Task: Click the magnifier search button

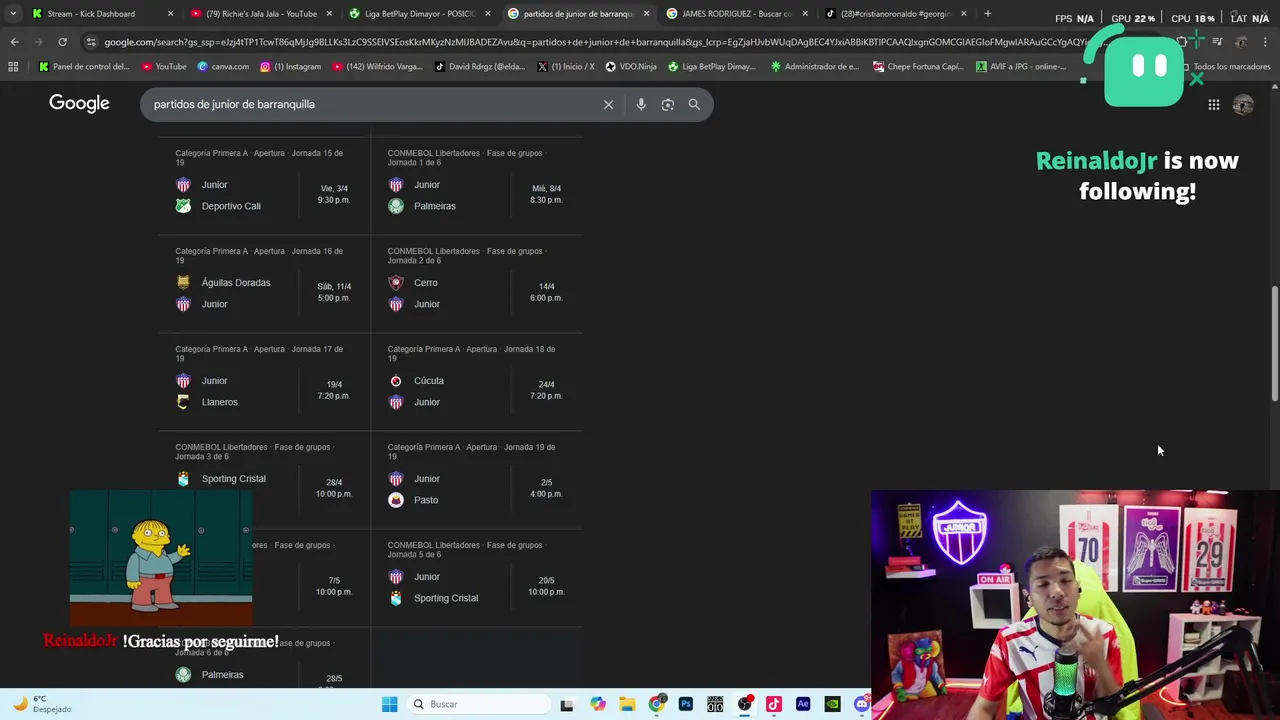Action: tap(694, 104)
